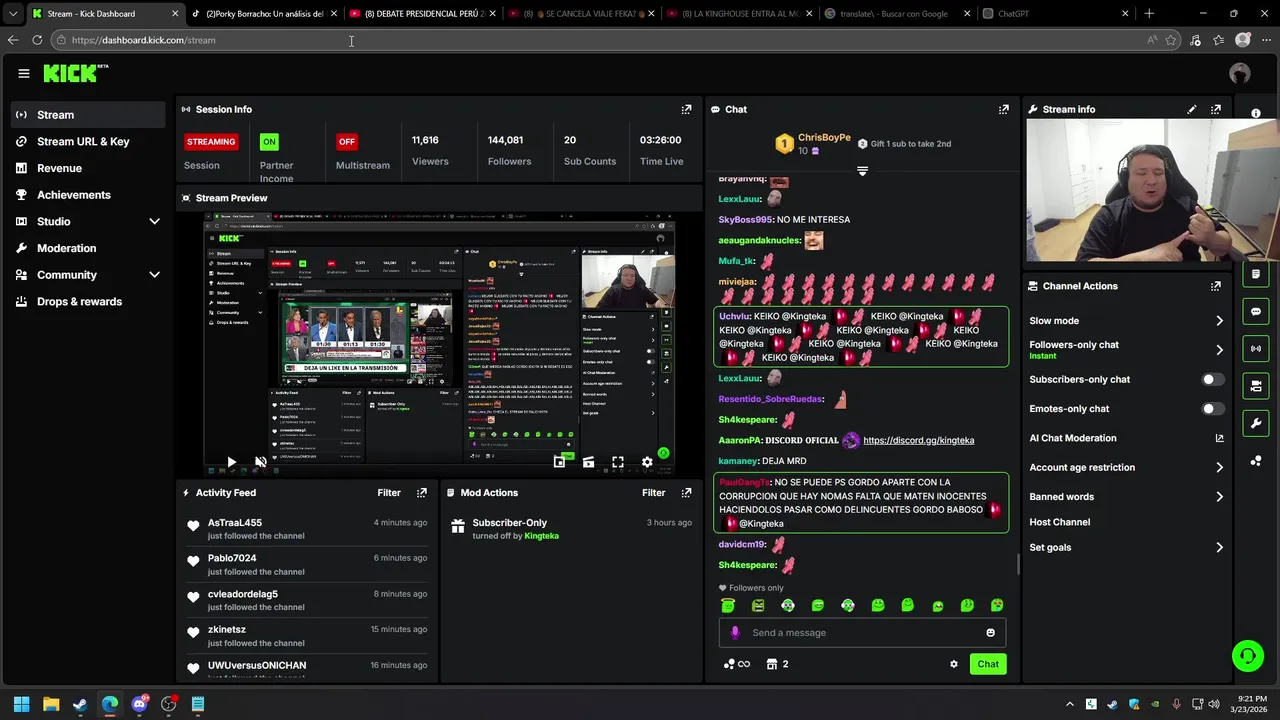The image size is (1280, 720).
Task: Pop out the Mod Actions panel
Action: [x=686, y=493]
